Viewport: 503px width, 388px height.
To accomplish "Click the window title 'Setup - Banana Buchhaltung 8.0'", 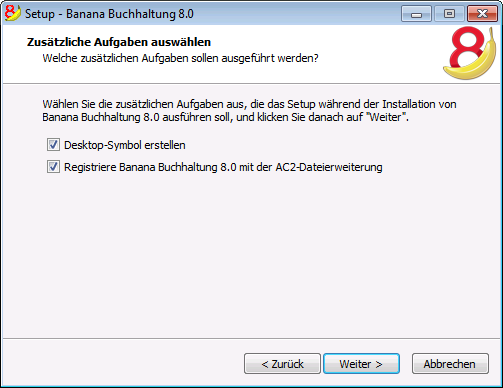I will point(109,14).
